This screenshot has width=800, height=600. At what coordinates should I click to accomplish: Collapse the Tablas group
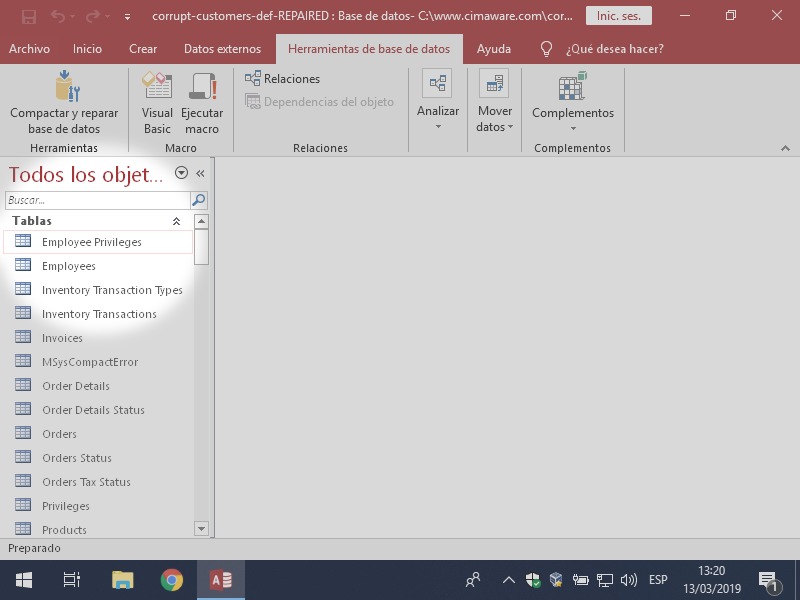tap(177, 221)
